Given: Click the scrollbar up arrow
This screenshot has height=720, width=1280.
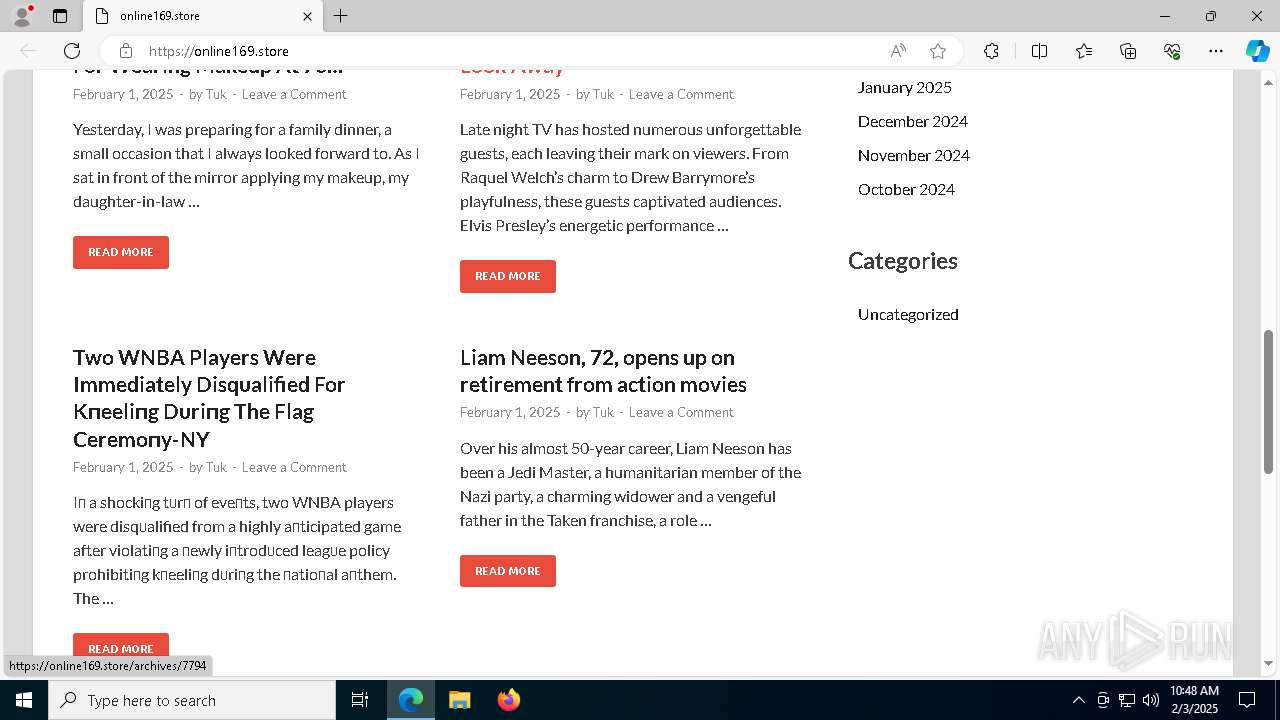Looking at the screenshot, I should pyautogui.click(x=1269, y=81).
